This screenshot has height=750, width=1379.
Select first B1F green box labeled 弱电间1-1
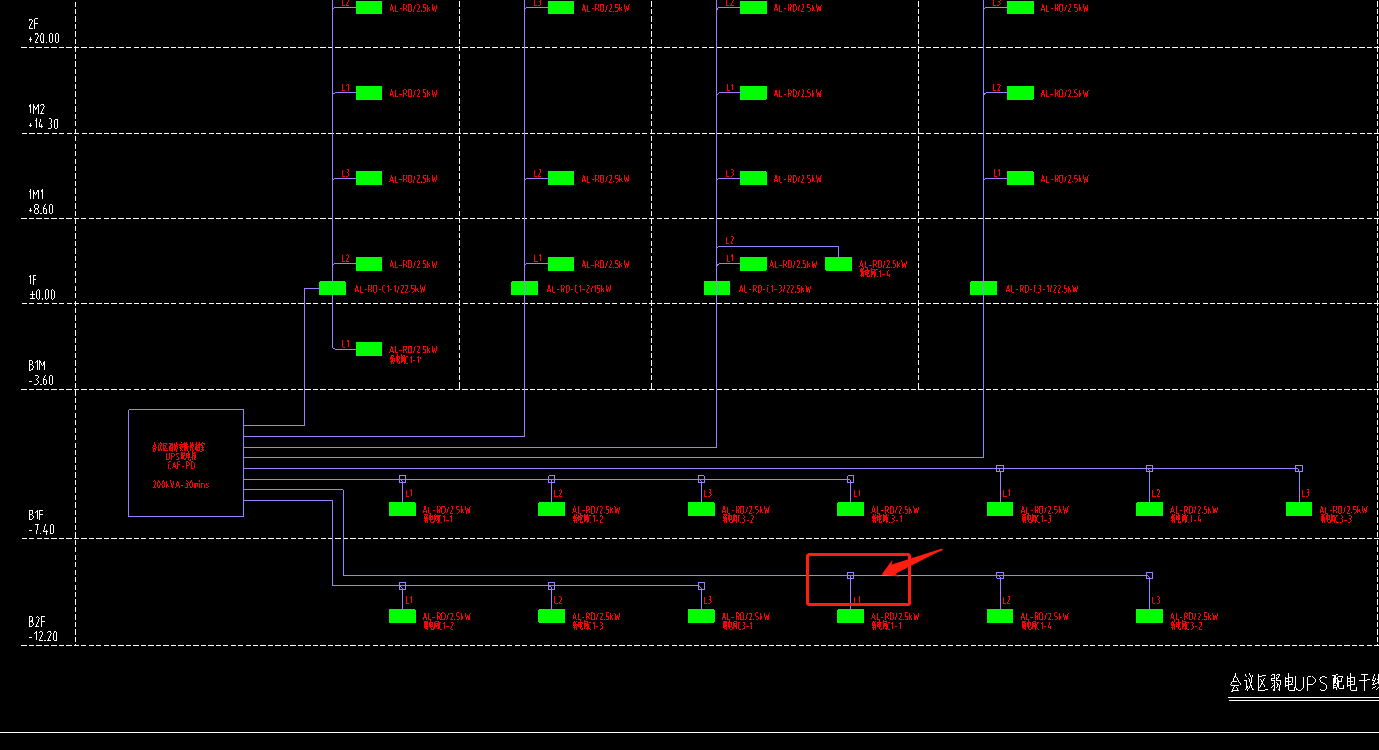pyautogui.click(x=402, y=509)
